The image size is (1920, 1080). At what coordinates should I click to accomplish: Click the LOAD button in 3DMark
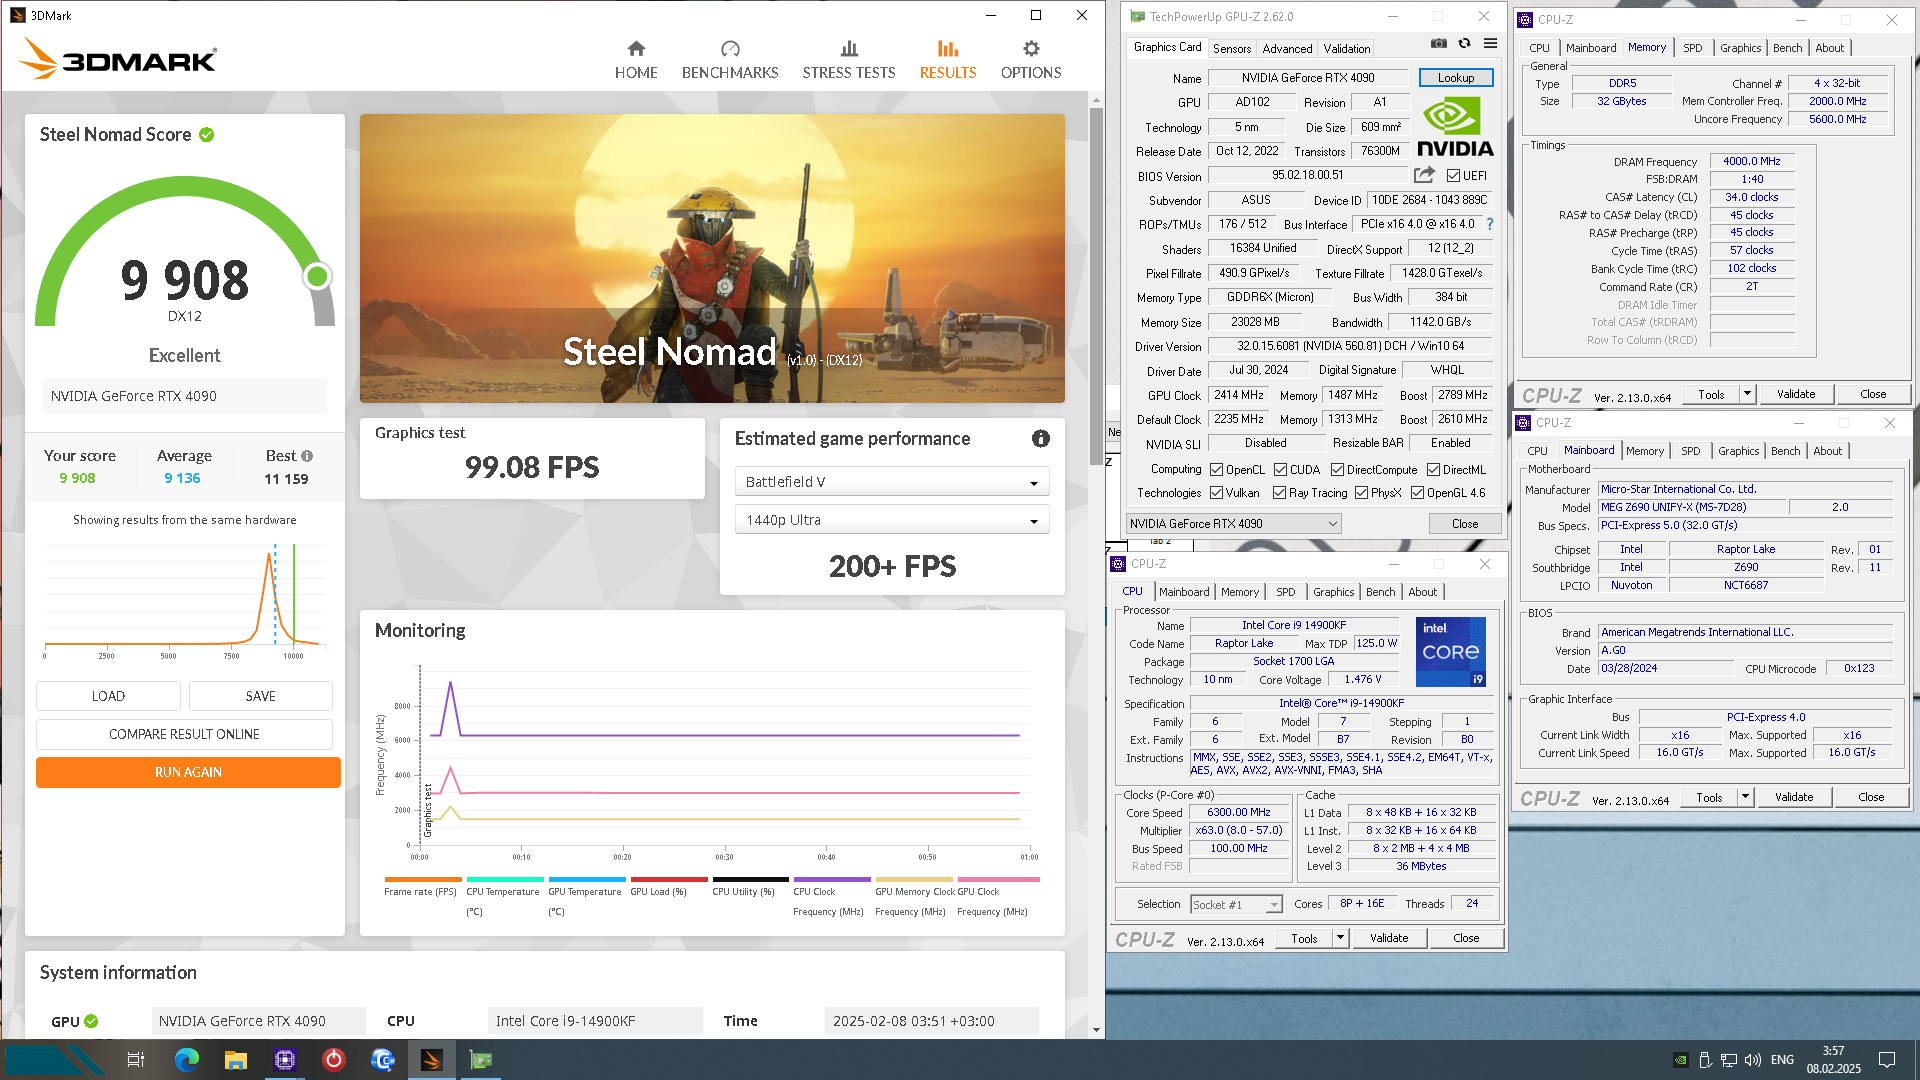coord(108,696)
